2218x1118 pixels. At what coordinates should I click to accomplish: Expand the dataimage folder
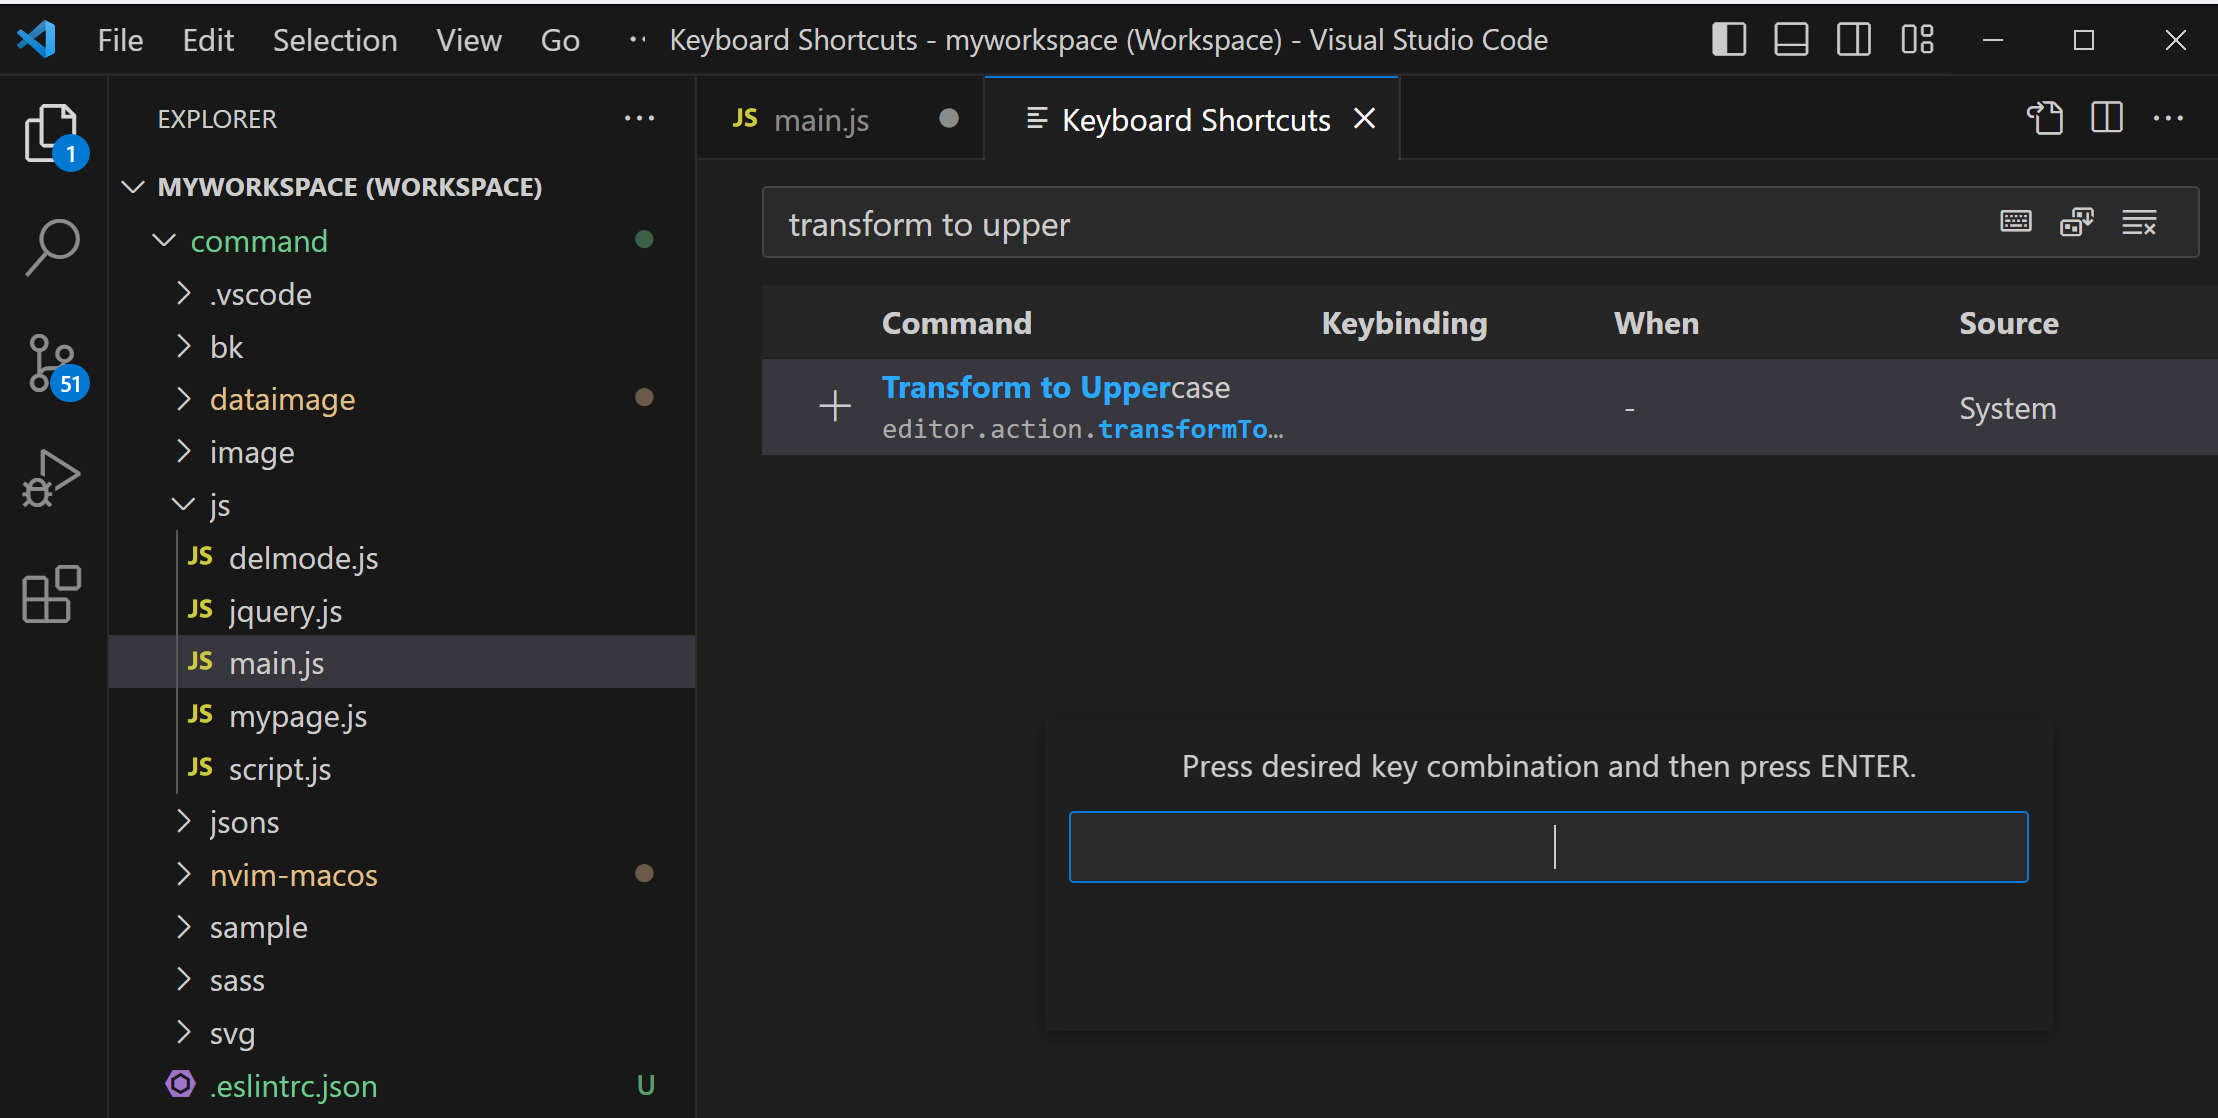click(x=184, y=399)
